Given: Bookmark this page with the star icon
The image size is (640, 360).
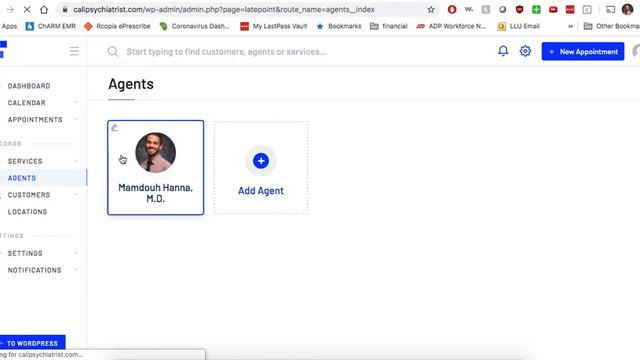Looking at the screenshot, I should 431,9.
